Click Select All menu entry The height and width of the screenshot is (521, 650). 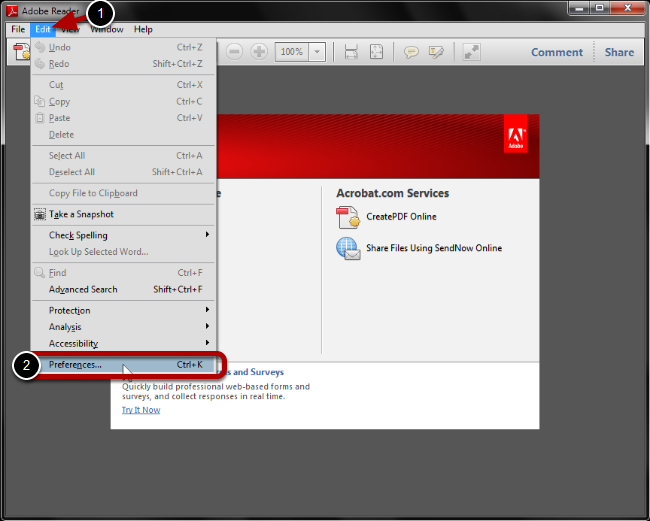124,155
